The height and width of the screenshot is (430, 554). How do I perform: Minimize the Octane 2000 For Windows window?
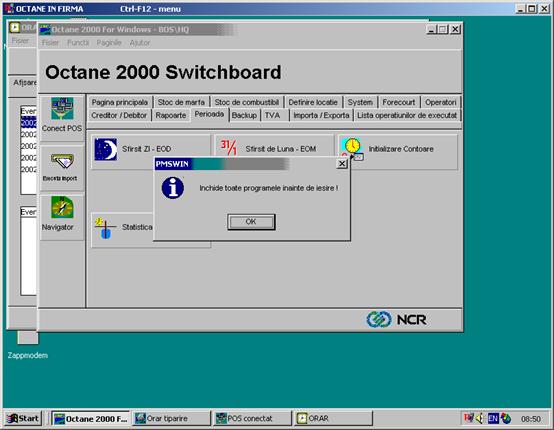coord(431,29)
